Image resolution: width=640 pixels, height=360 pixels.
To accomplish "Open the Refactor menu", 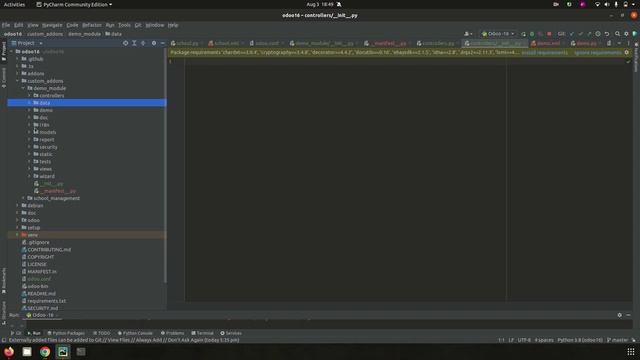I will click(92, 25).
